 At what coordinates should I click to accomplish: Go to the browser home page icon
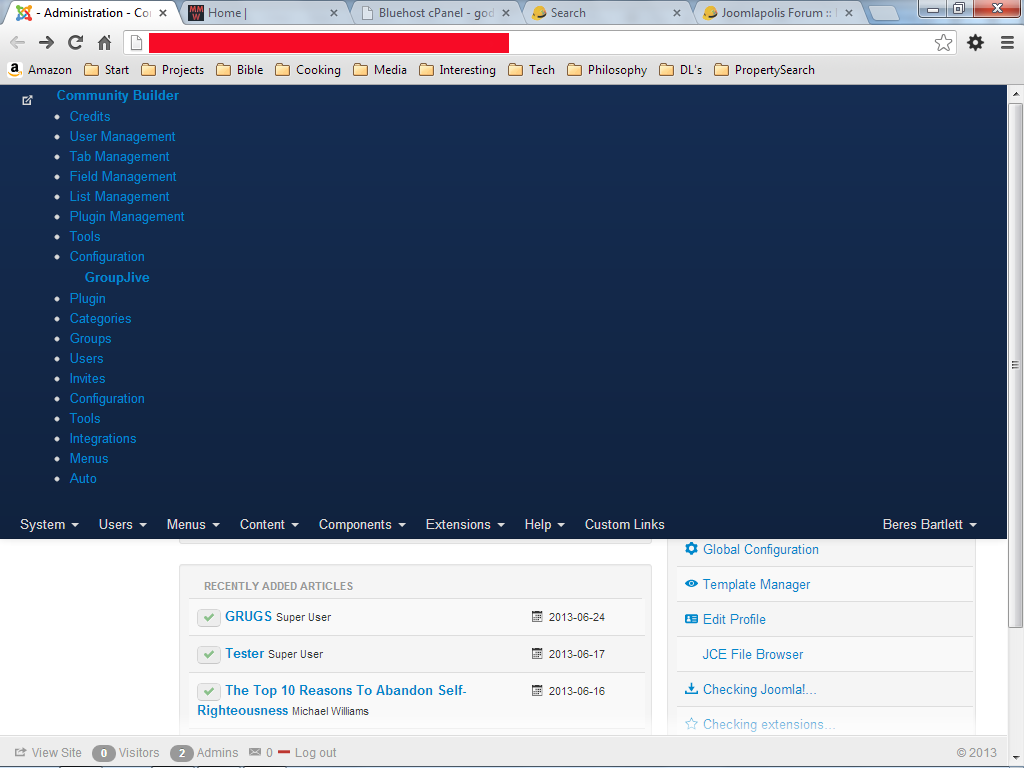point(104,43)
